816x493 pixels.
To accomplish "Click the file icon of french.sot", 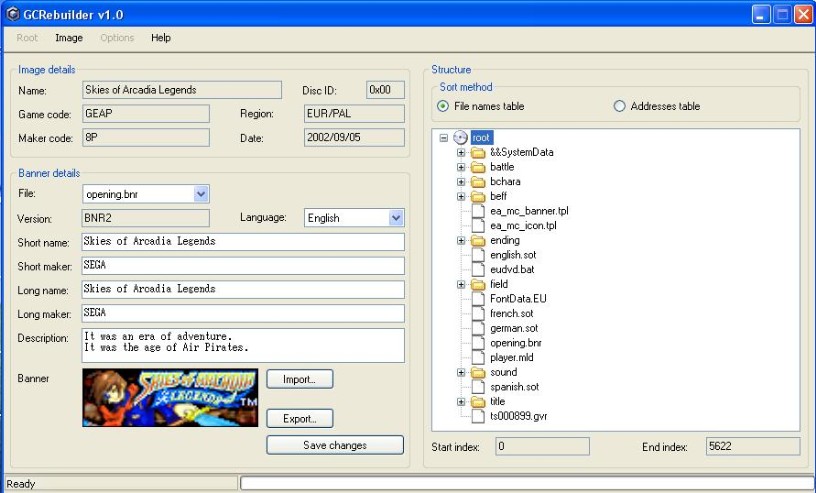I will coord(478,313).
